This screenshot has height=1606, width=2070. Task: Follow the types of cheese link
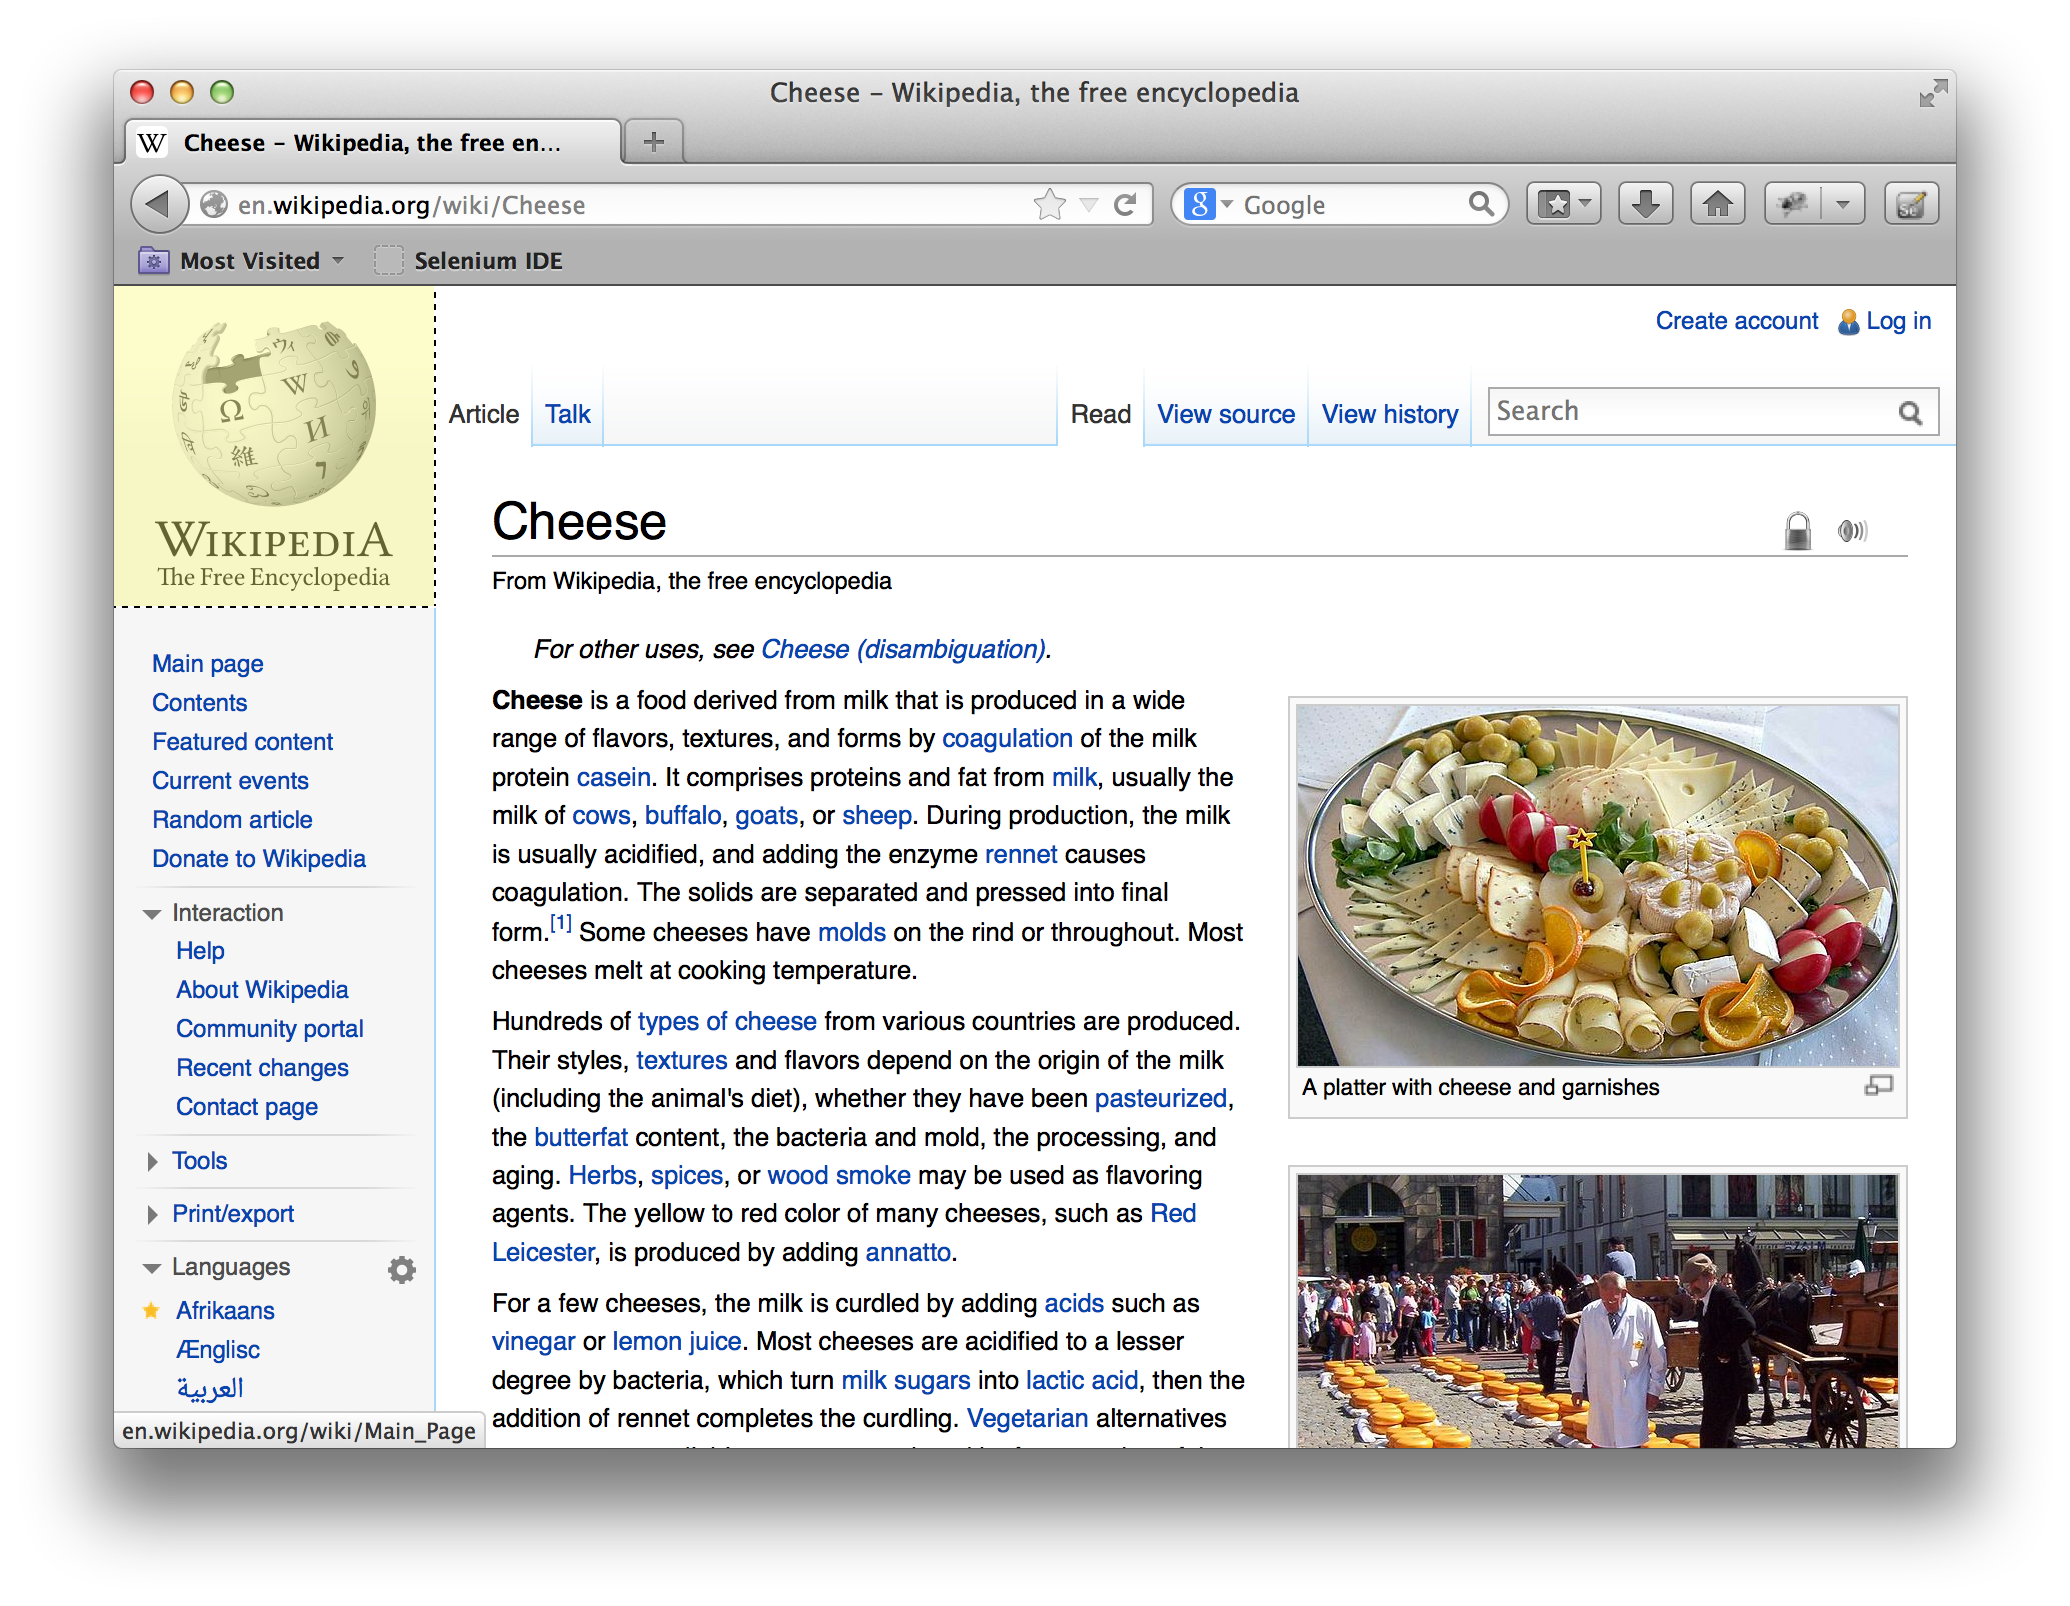[x=727, y=1021]
